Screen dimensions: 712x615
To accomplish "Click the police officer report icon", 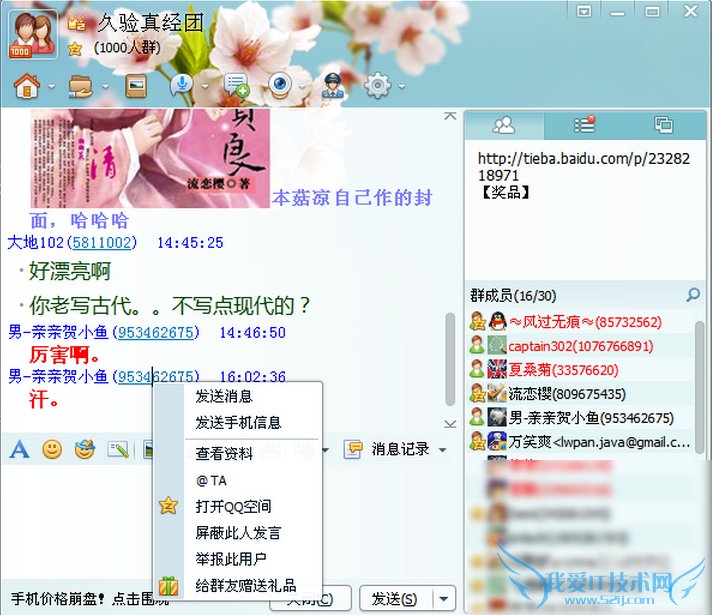I will pyautogui.click(x=334, y=85).
